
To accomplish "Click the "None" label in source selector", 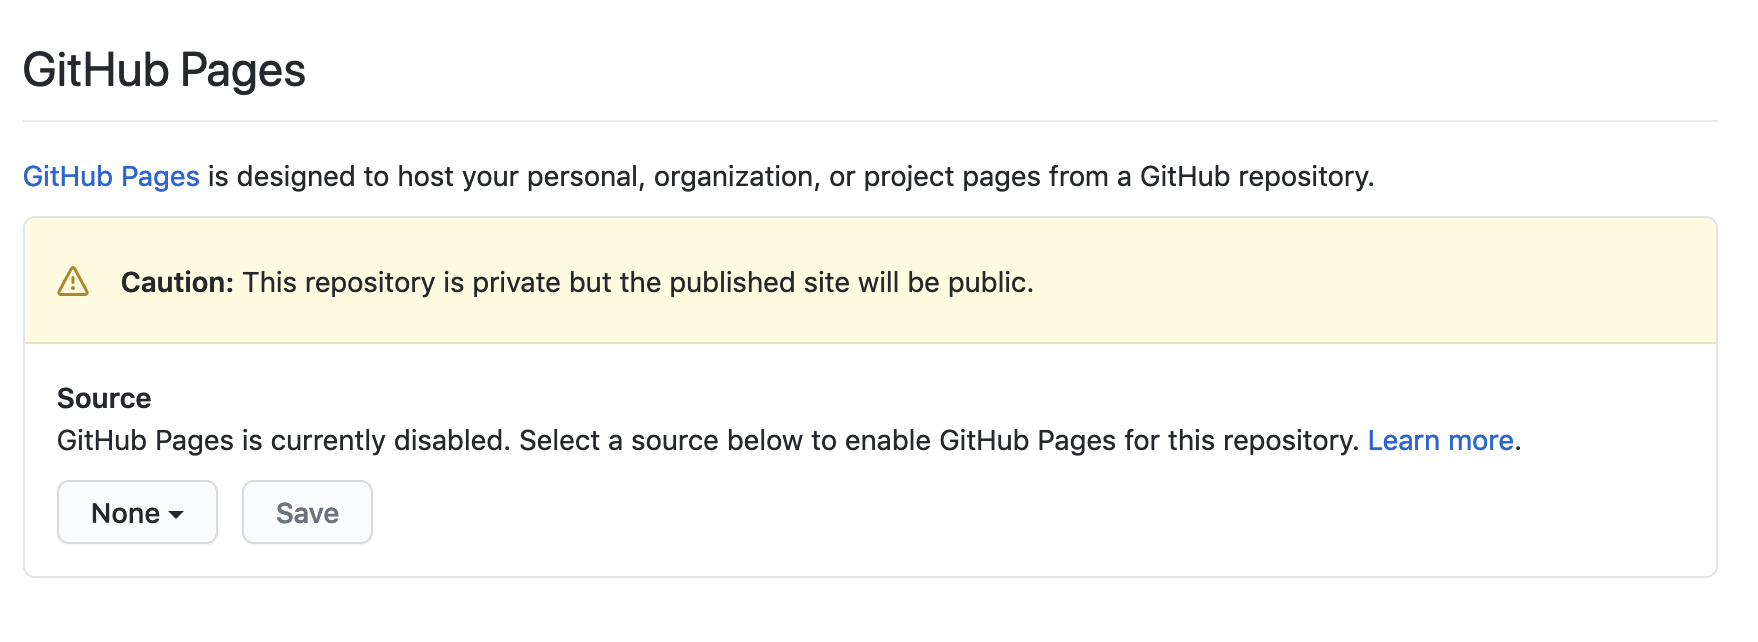I will [125, 513].
